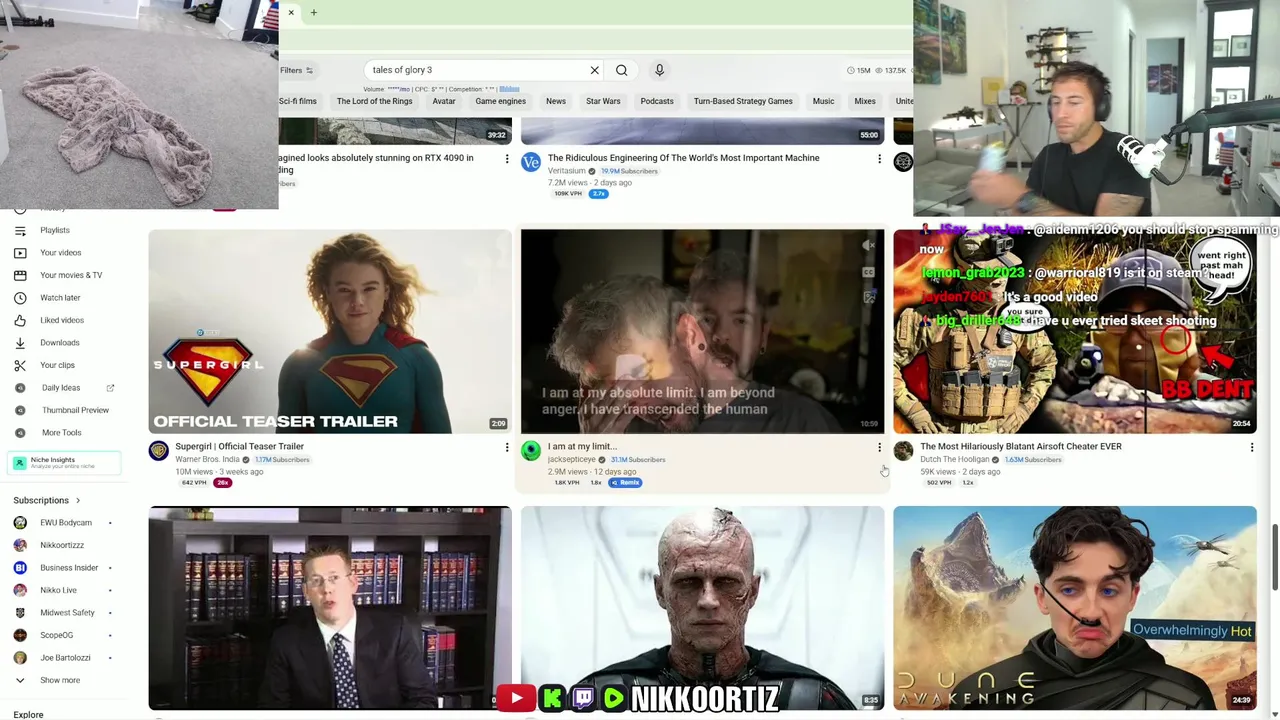Click Remix badge under jacksepticeye video
This screenshot has width=1280, height=720.
click(626, 483)
